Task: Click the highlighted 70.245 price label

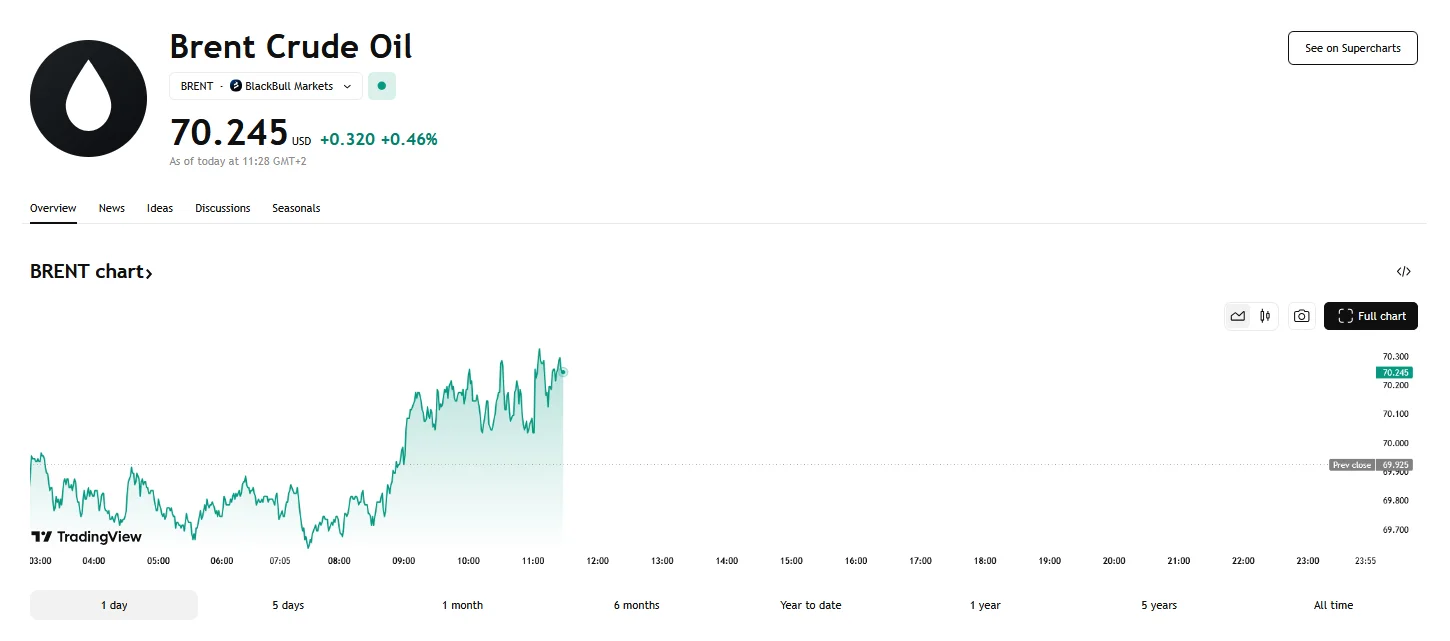Action: tap(1394, 372)
